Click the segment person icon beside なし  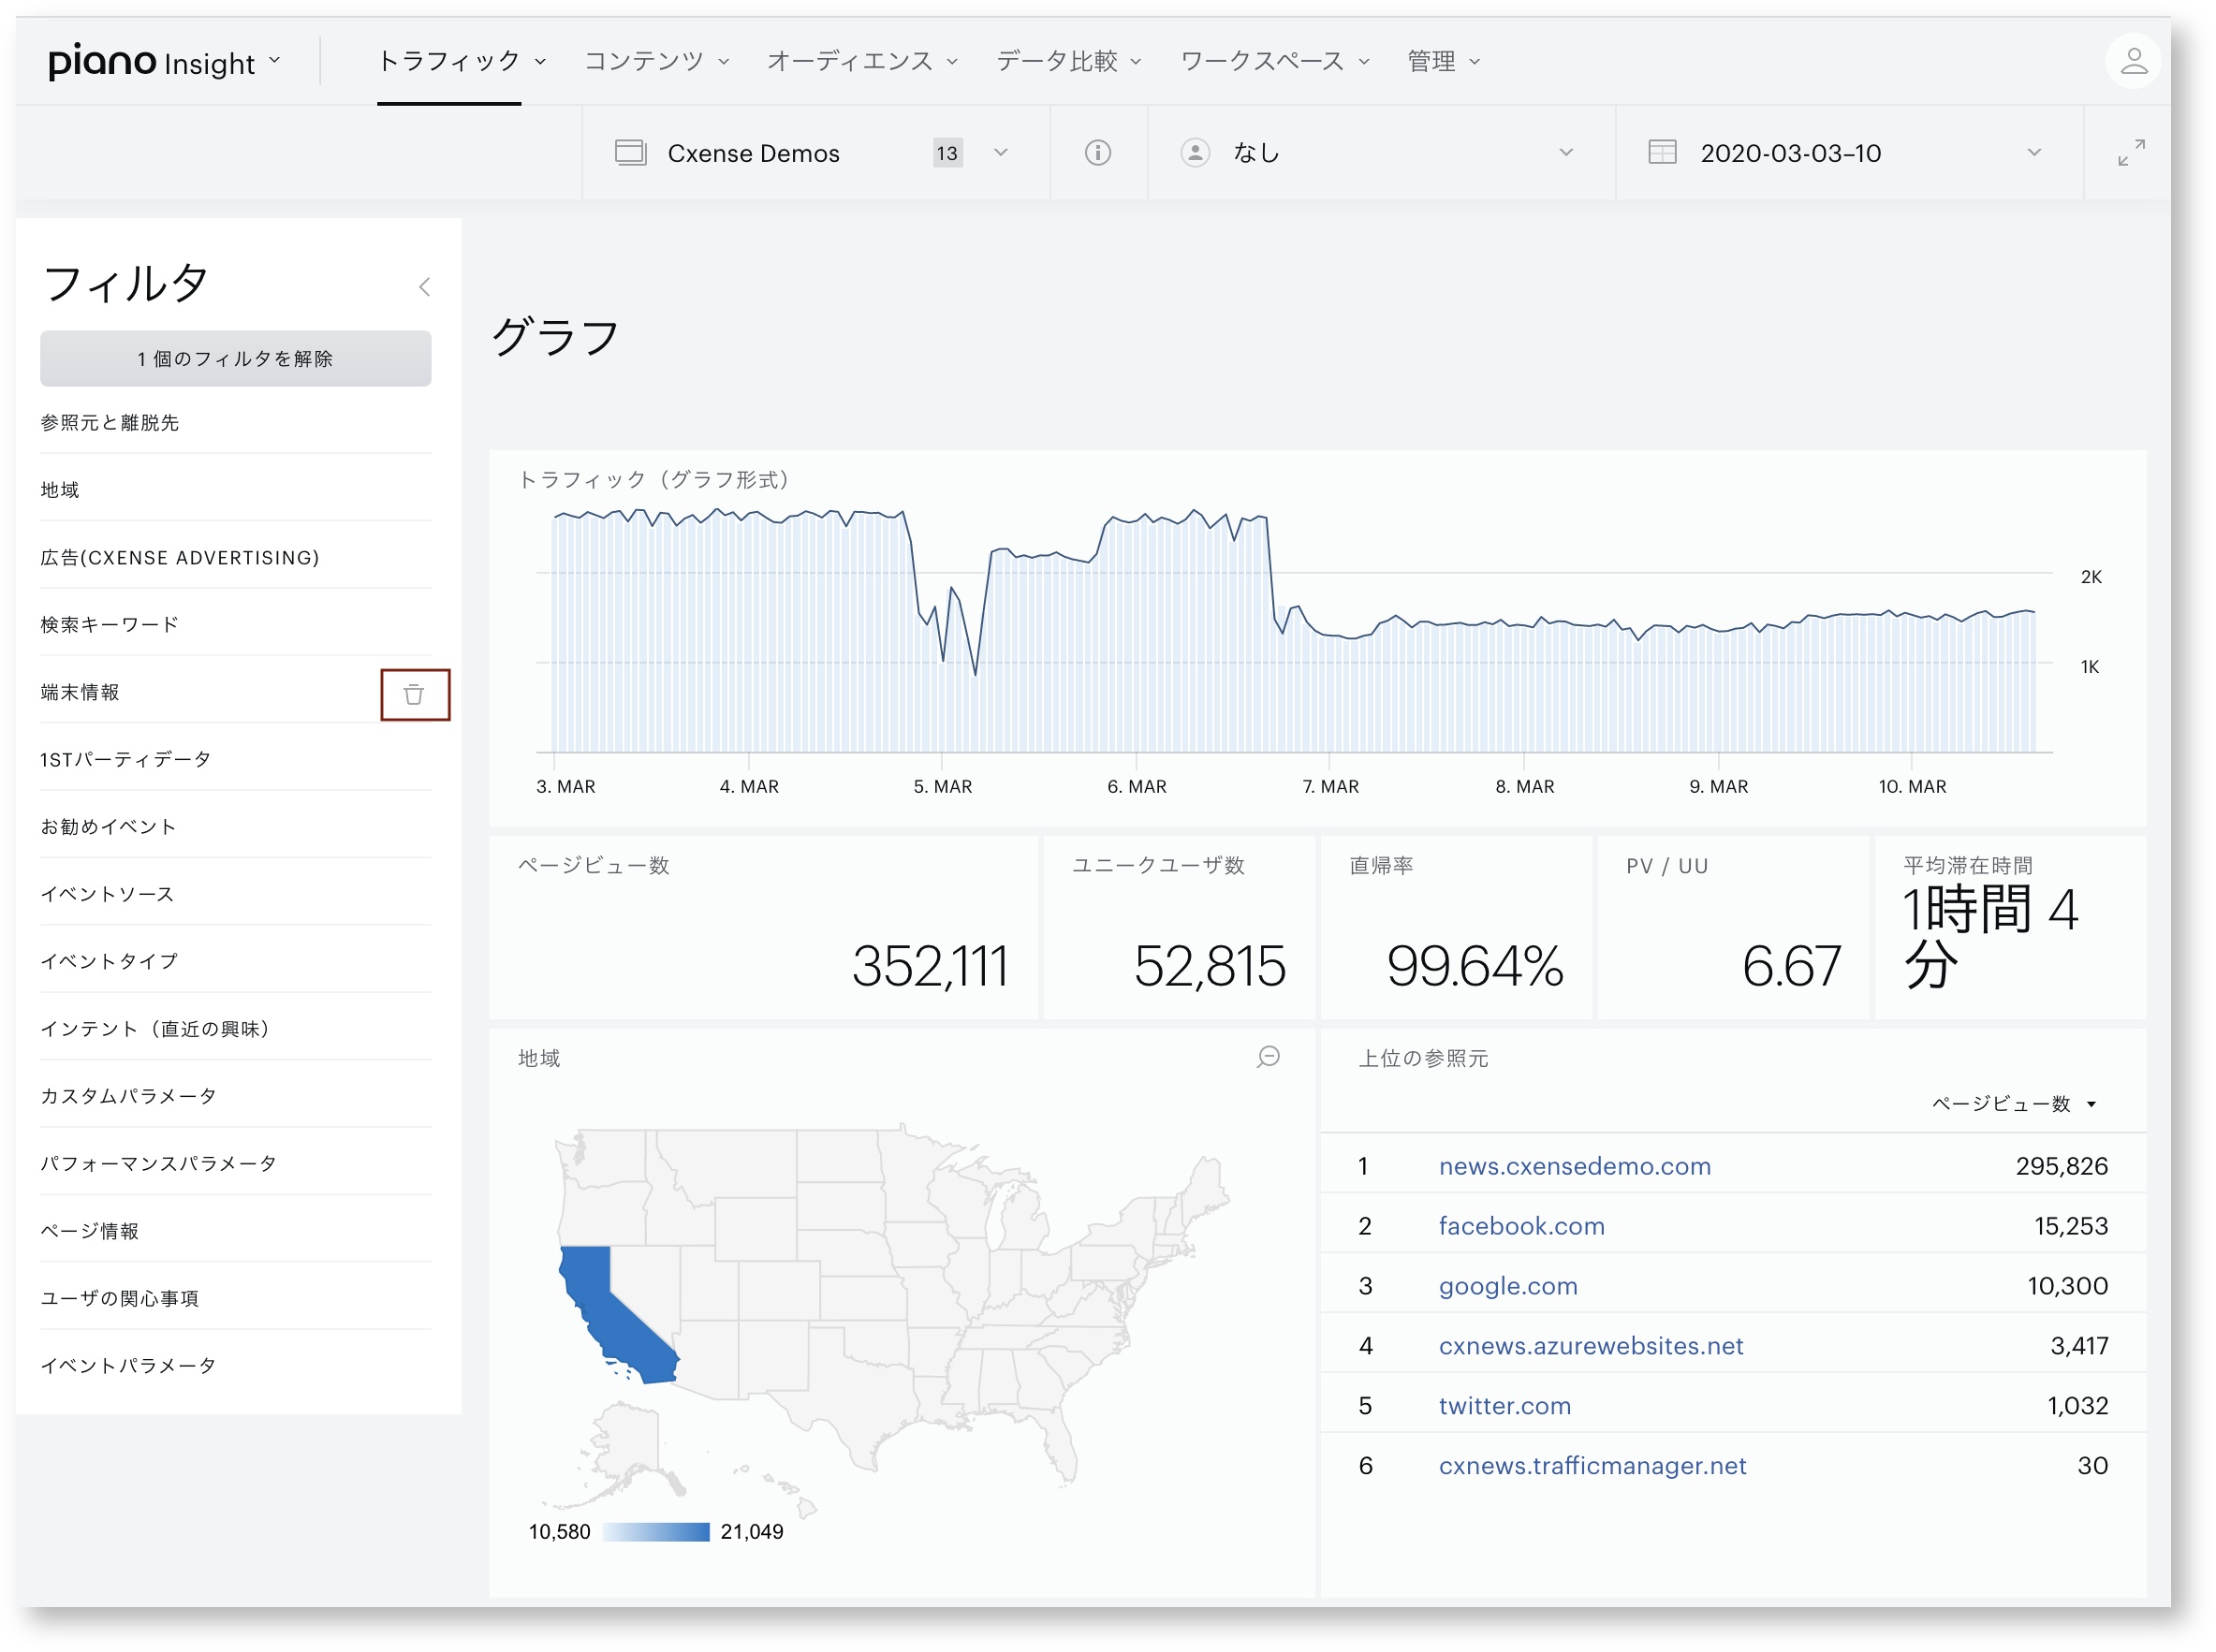pos(1194,152)
